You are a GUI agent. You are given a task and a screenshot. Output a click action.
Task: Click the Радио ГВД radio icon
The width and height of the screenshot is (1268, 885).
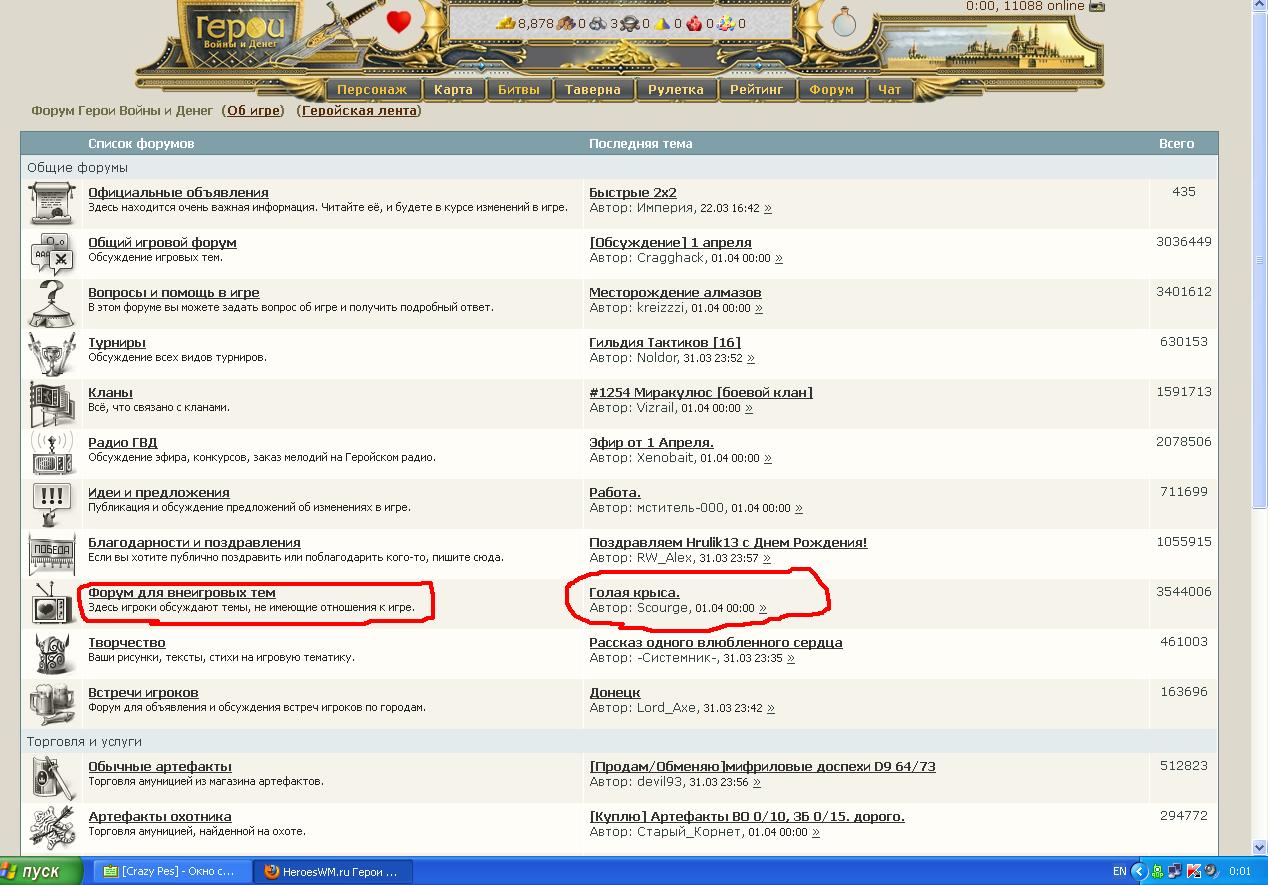coord(52,453)
